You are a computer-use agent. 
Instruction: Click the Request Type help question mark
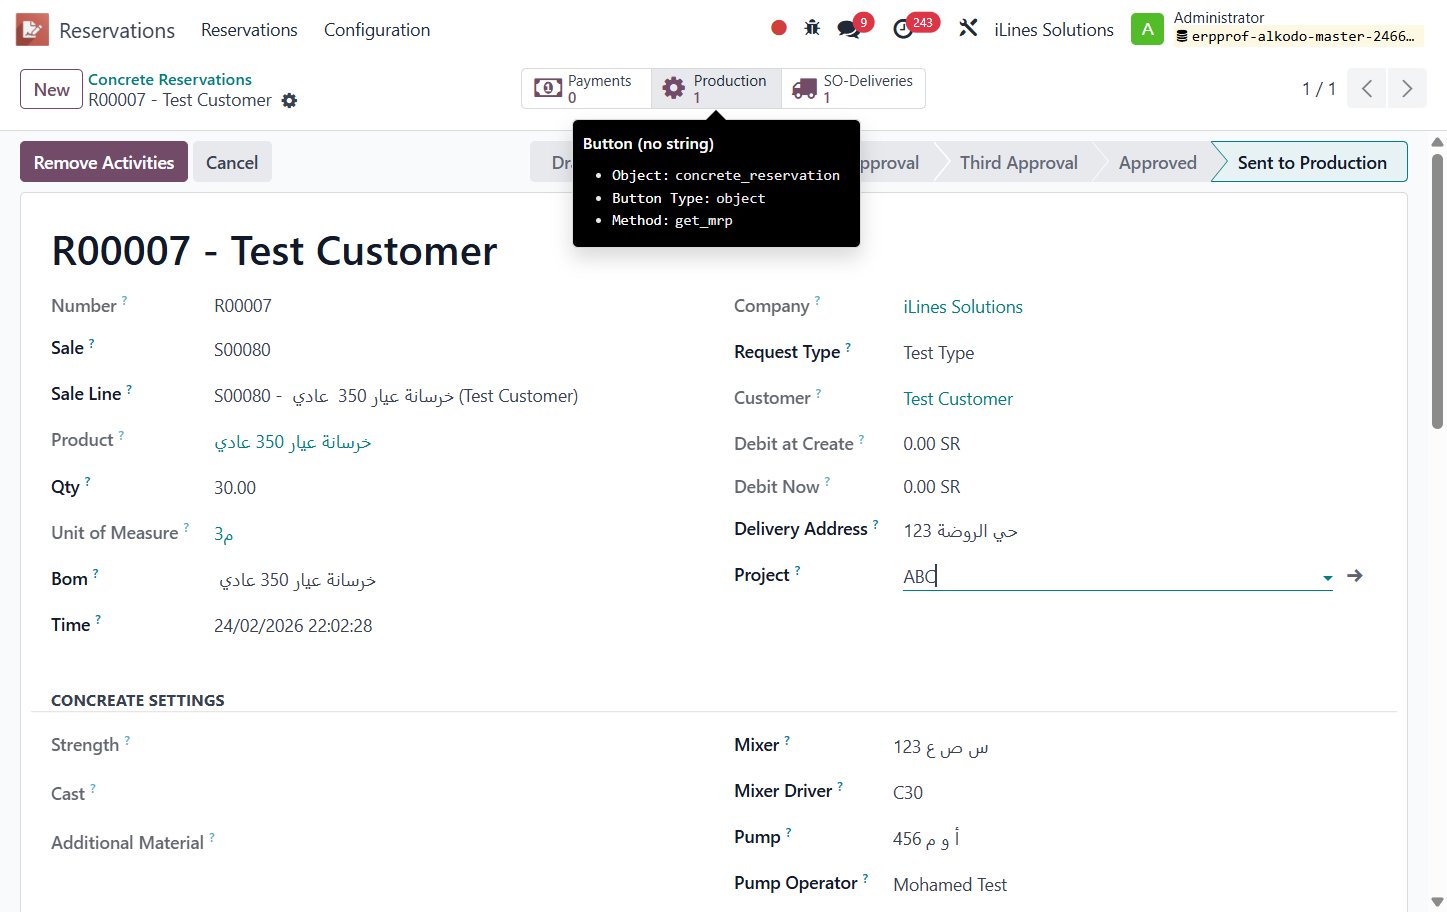tap(848, 346)
